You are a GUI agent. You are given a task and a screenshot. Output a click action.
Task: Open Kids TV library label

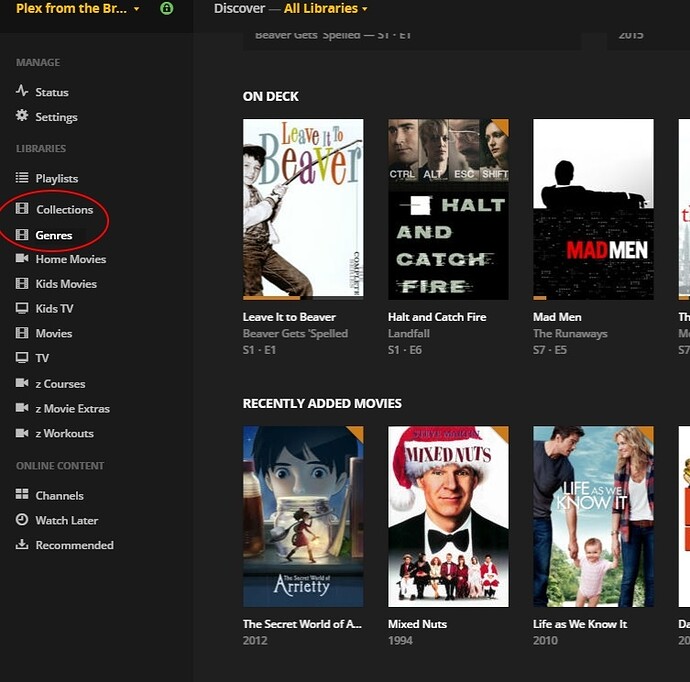[x=54, y=308]
